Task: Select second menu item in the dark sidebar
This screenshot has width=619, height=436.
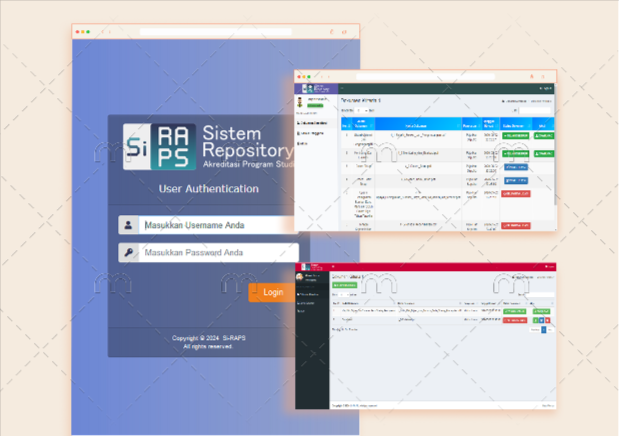Action: tap(306, 303)
